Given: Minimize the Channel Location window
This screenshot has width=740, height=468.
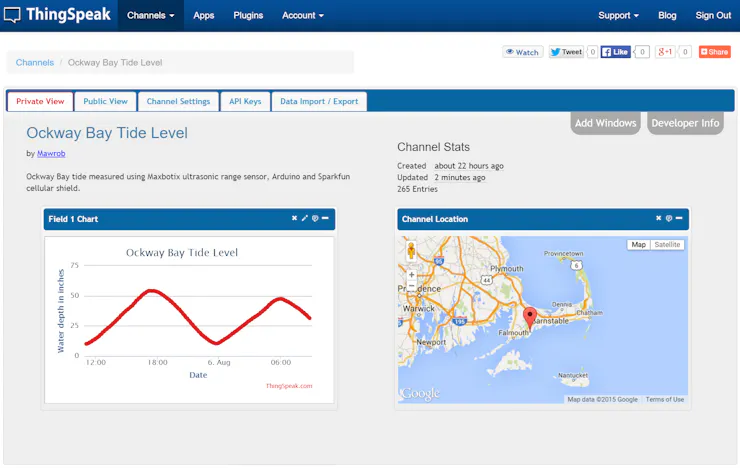Looking at the screenshot, I should pyautogui.click(x=679, y=218).
